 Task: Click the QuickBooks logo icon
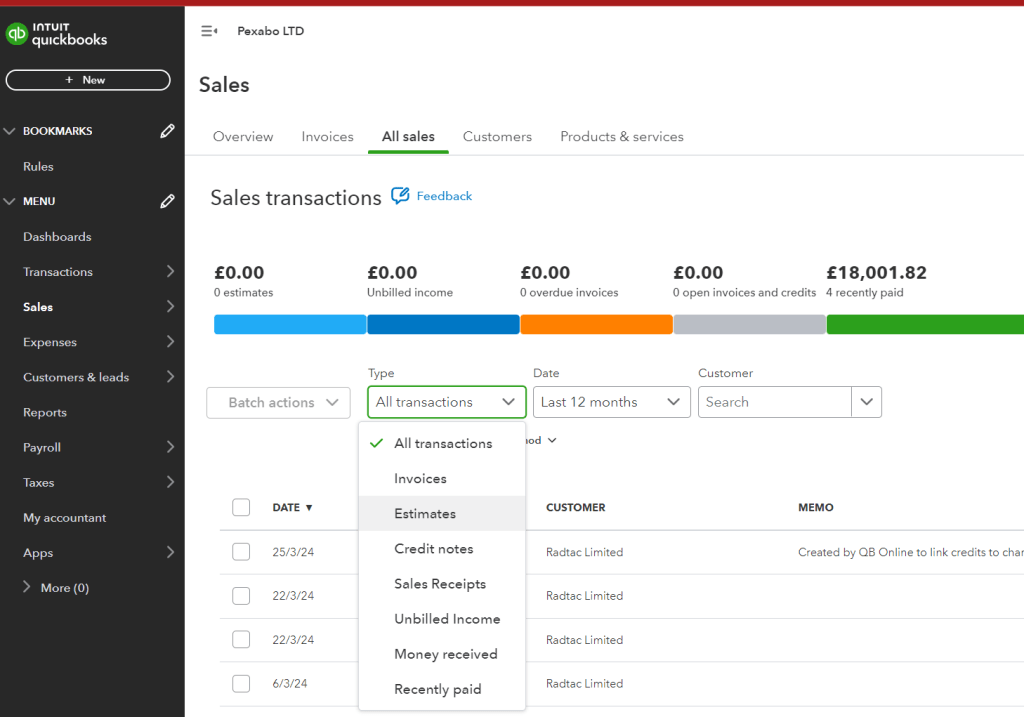[x=16, y=34]
